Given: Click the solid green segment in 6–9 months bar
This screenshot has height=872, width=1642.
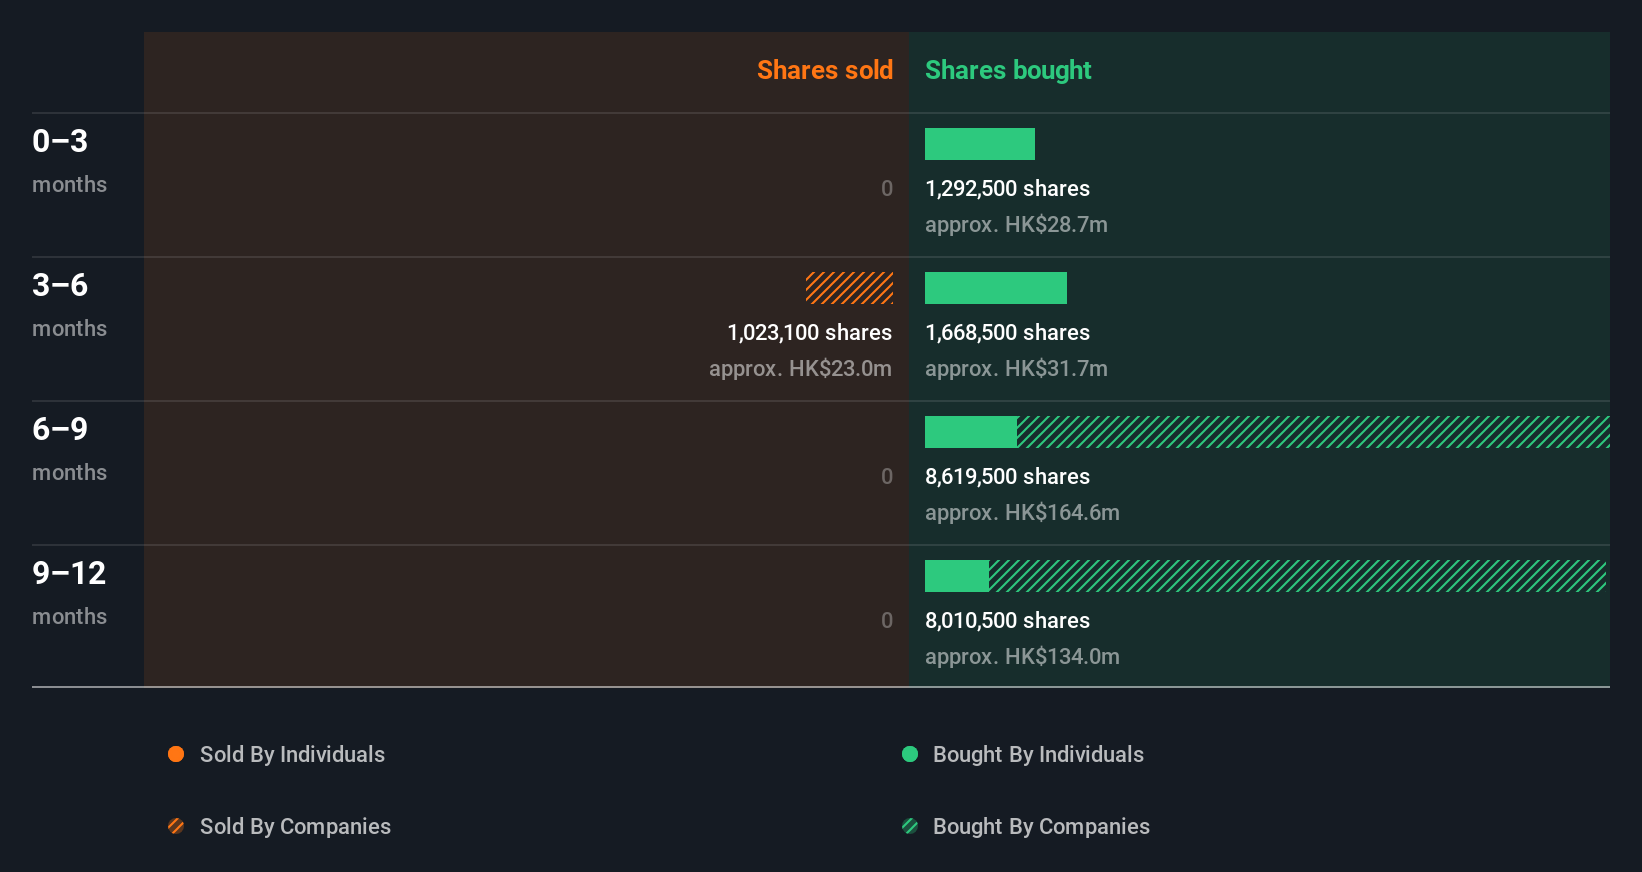Looking at the screenshot, I should [971, 432].
